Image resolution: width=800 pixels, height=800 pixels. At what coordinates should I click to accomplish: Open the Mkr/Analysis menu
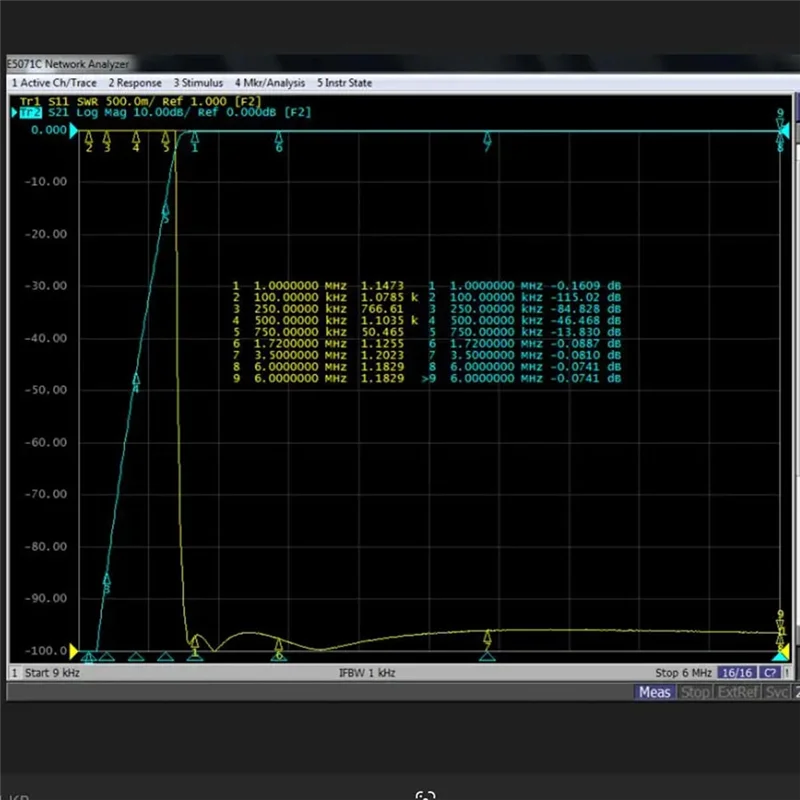(270, 83)
